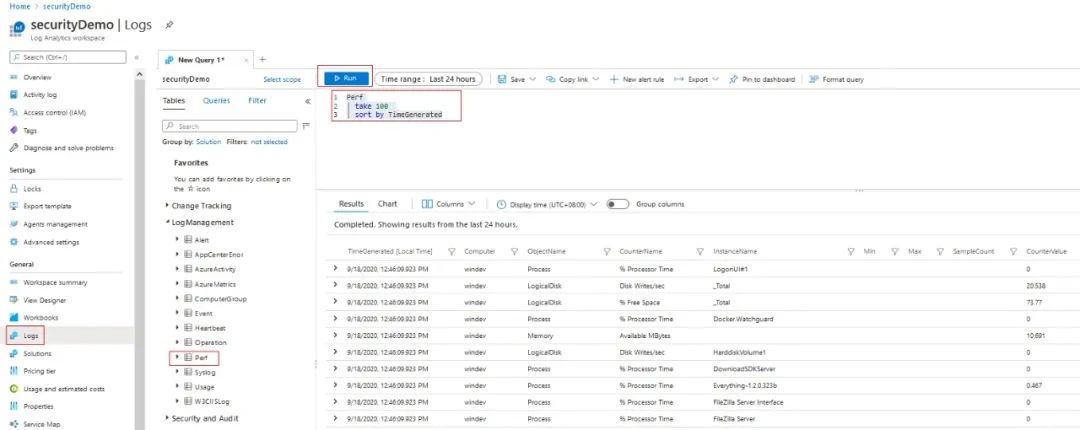Open Agents management
The height and width of the screenshot is (430, 1080).
click(x=55, y=224)
